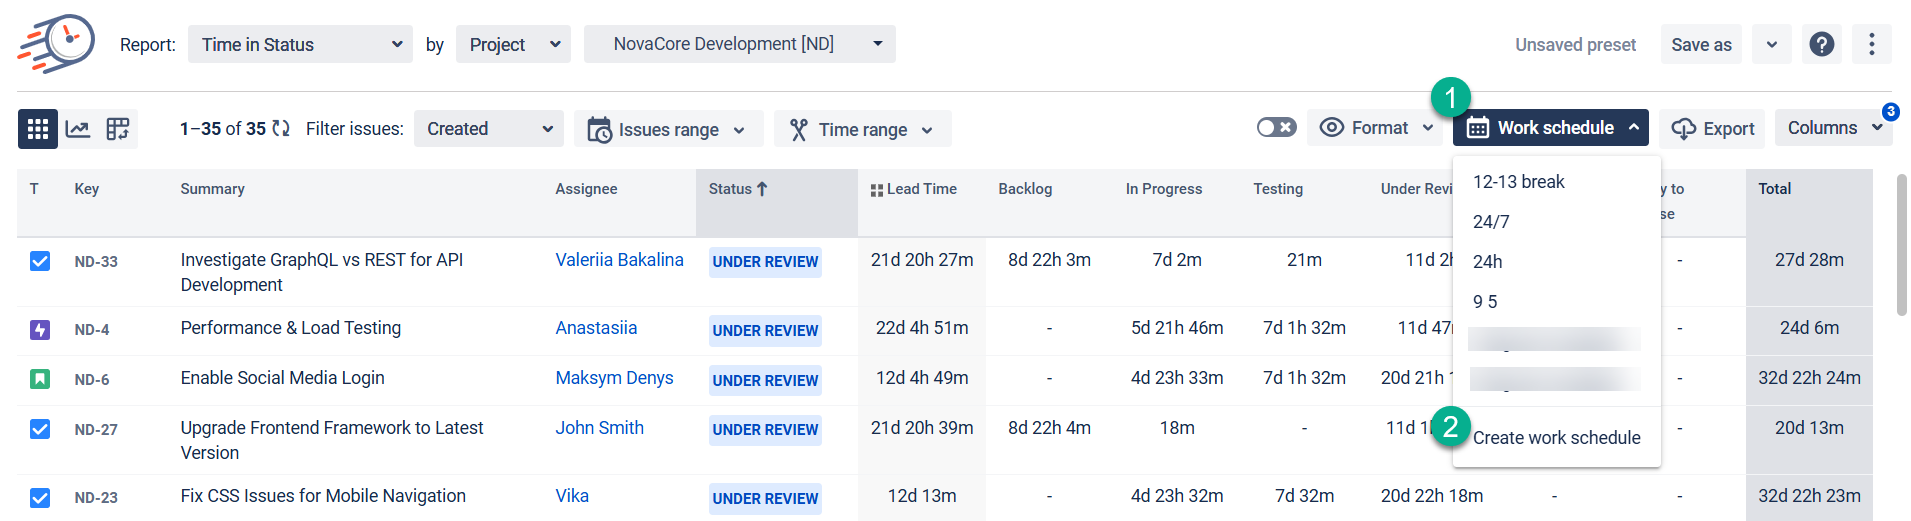The height and width of the screenshot is (521, 1911).
Task: Open the pivot table view icon
Action: [118, 129]
